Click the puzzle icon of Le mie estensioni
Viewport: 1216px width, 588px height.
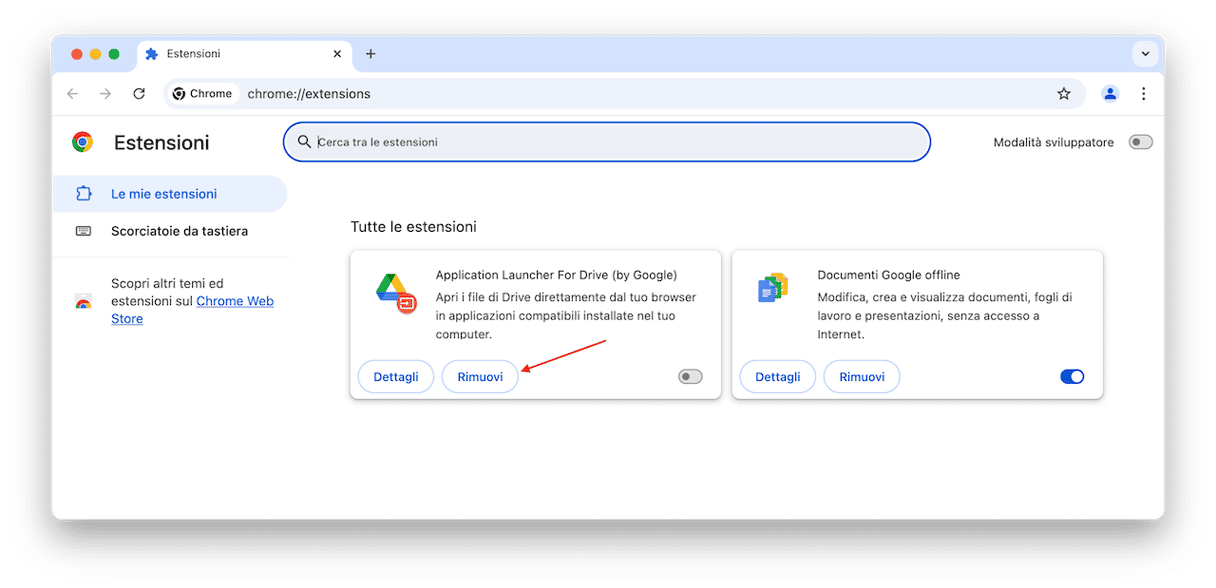point(84,194)
